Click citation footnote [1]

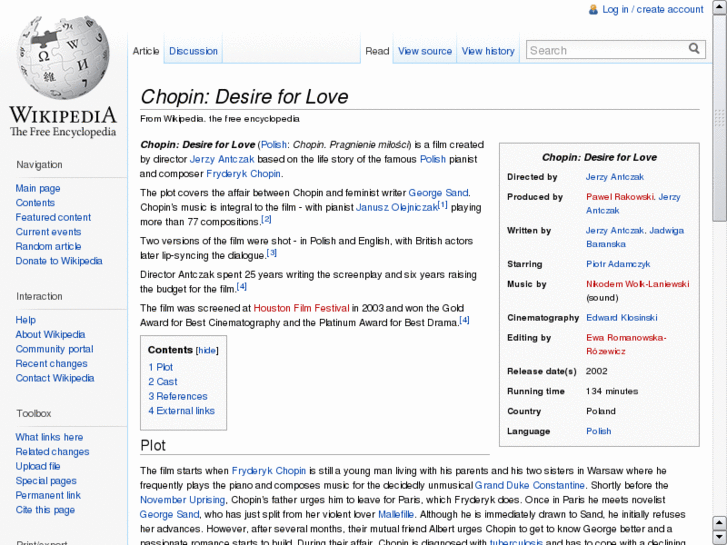pyautogui.click(x=443, y=204)
